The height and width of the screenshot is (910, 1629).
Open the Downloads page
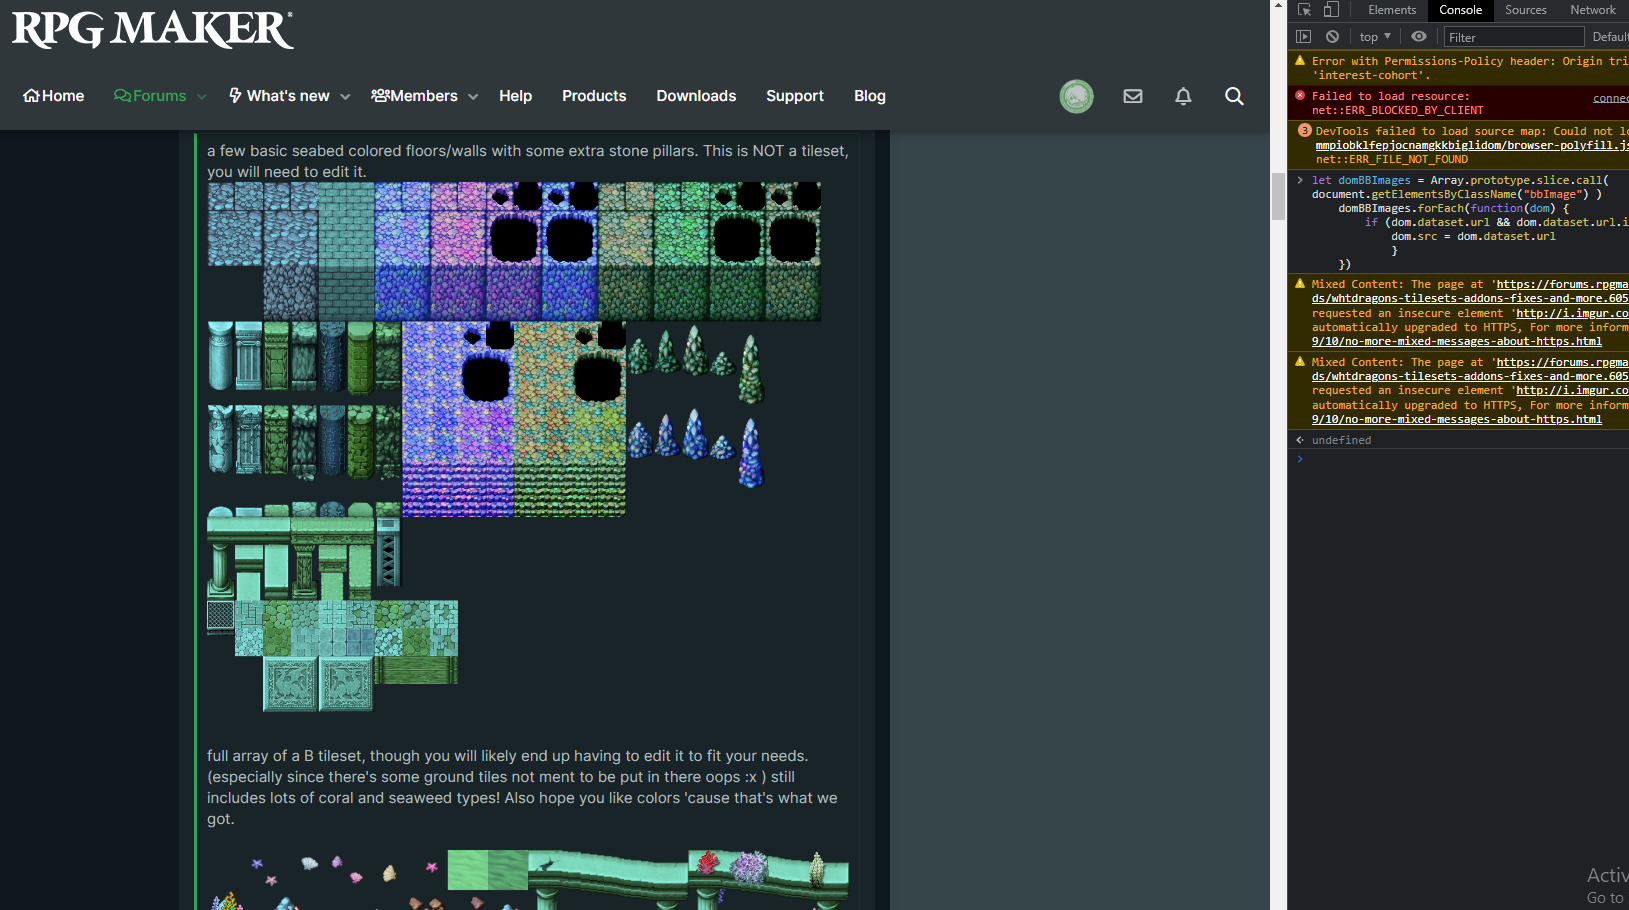696,96
